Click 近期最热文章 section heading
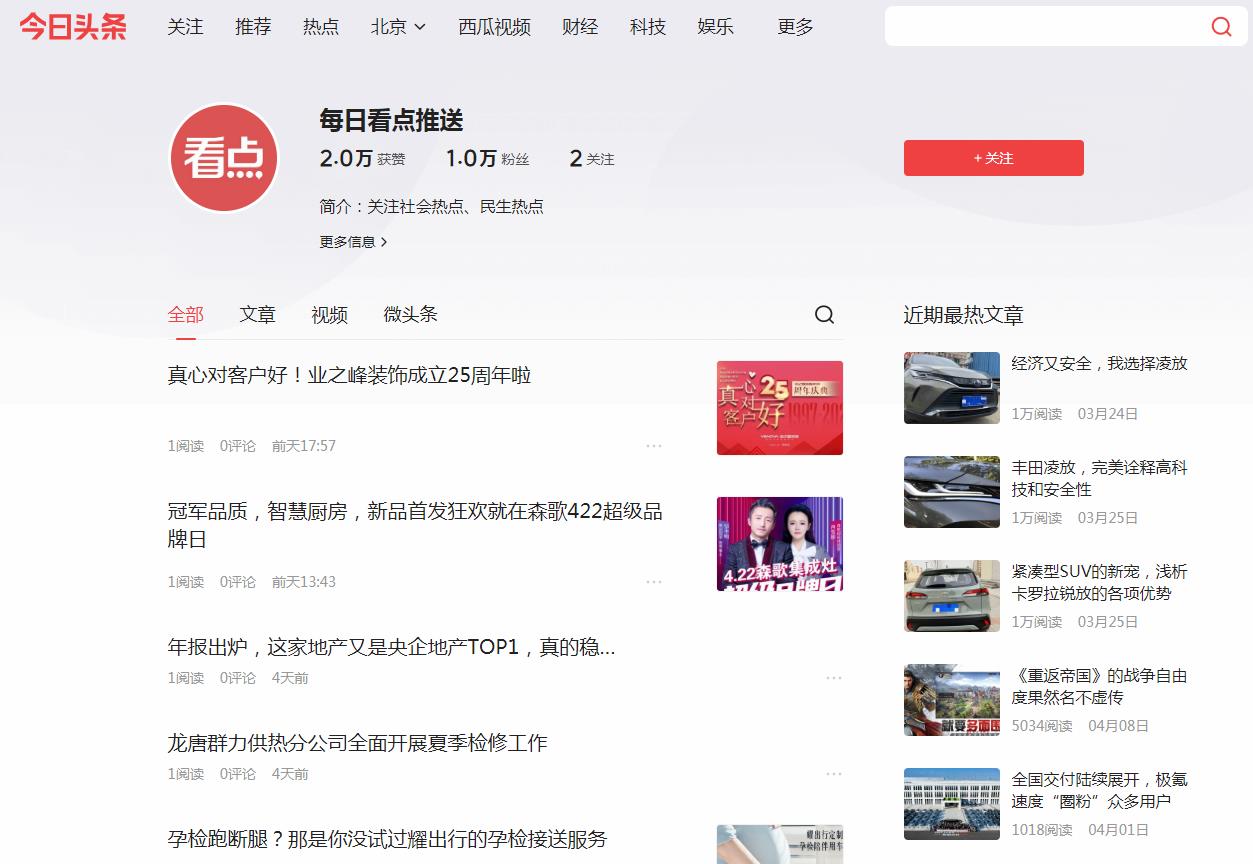This screenshot has height=864, width=1253. tap(964, 315)
